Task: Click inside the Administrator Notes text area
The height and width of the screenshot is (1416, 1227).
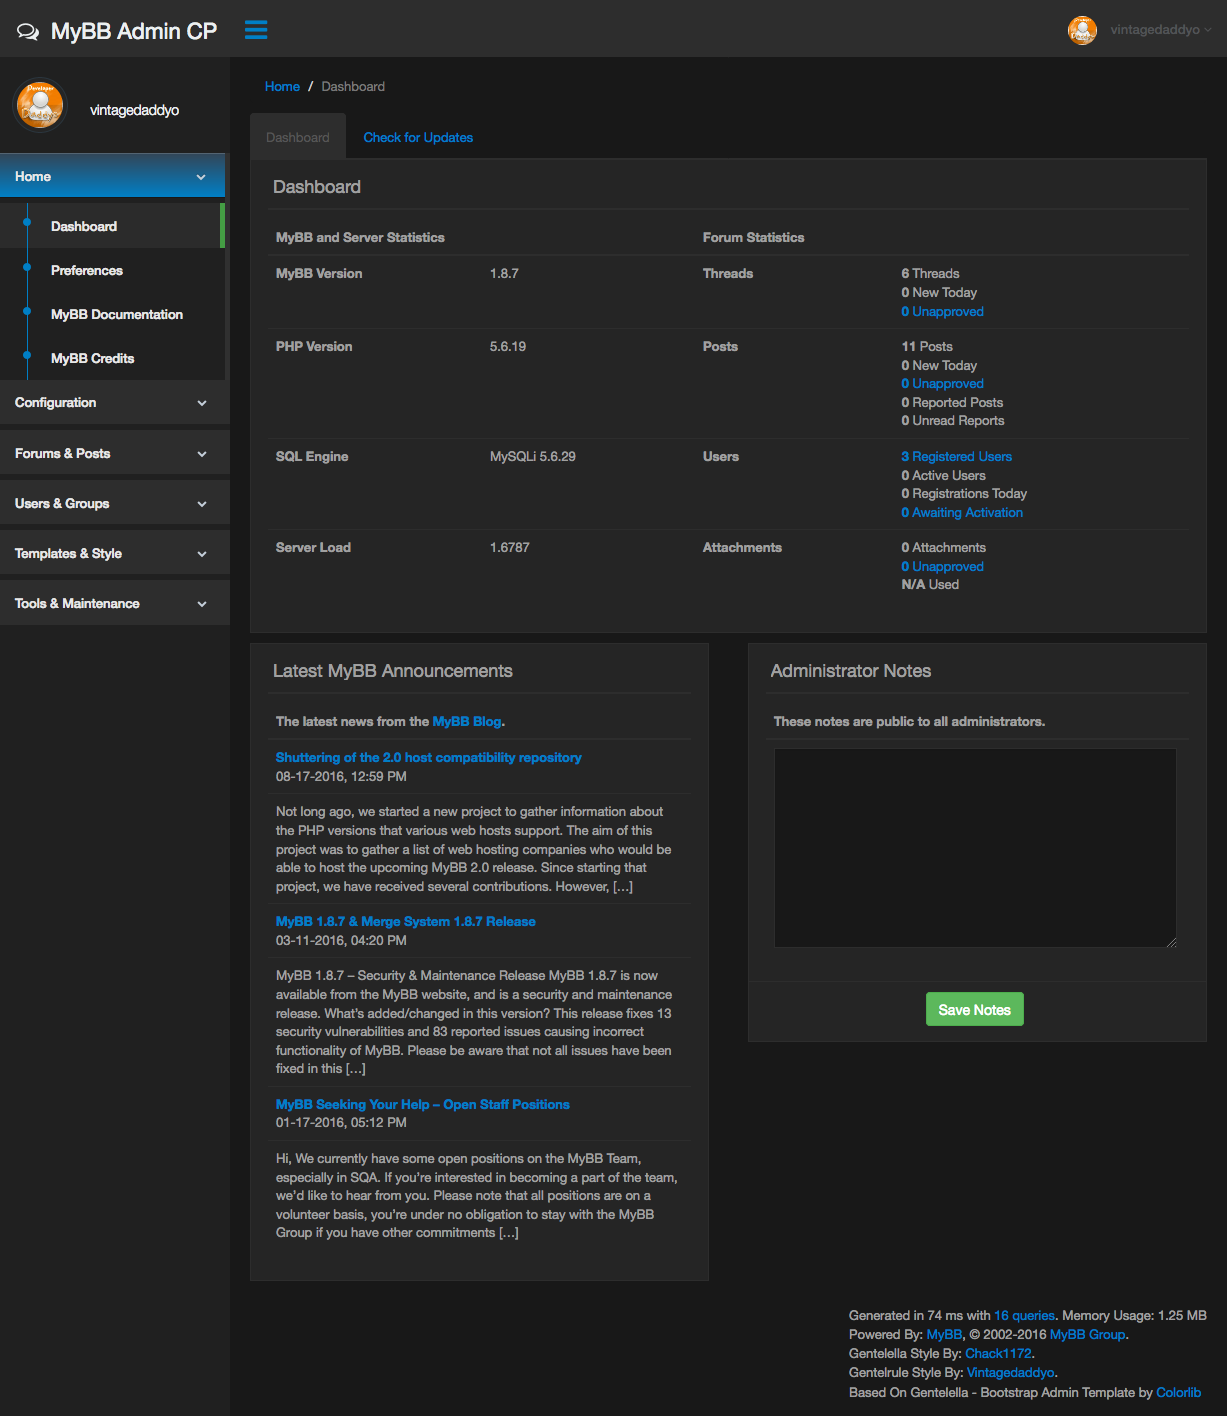Action: pyautogui.click(x=975, y=847)
